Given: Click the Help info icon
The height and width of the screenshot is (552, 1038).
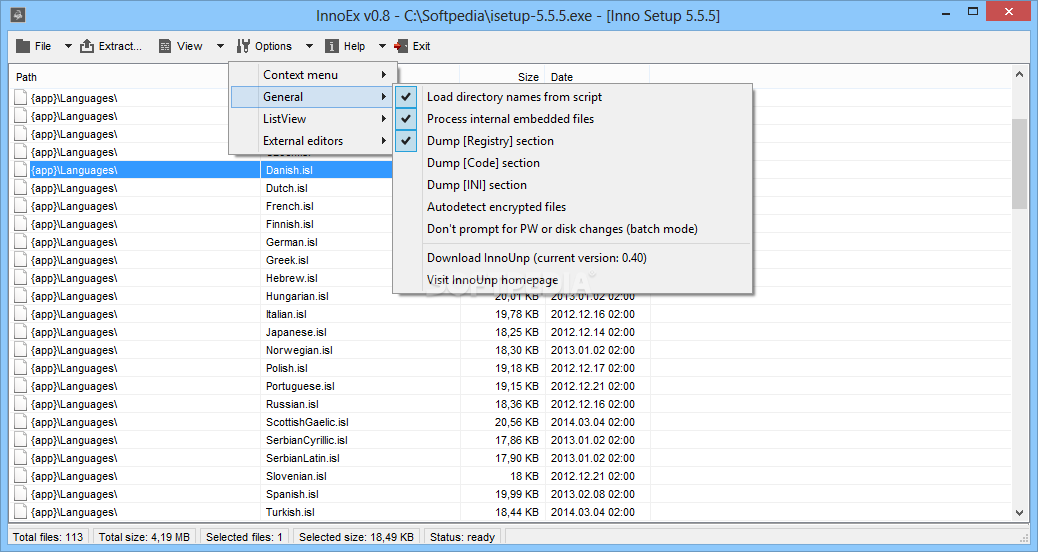Looking at the screenshot, I should pos(332,46).
